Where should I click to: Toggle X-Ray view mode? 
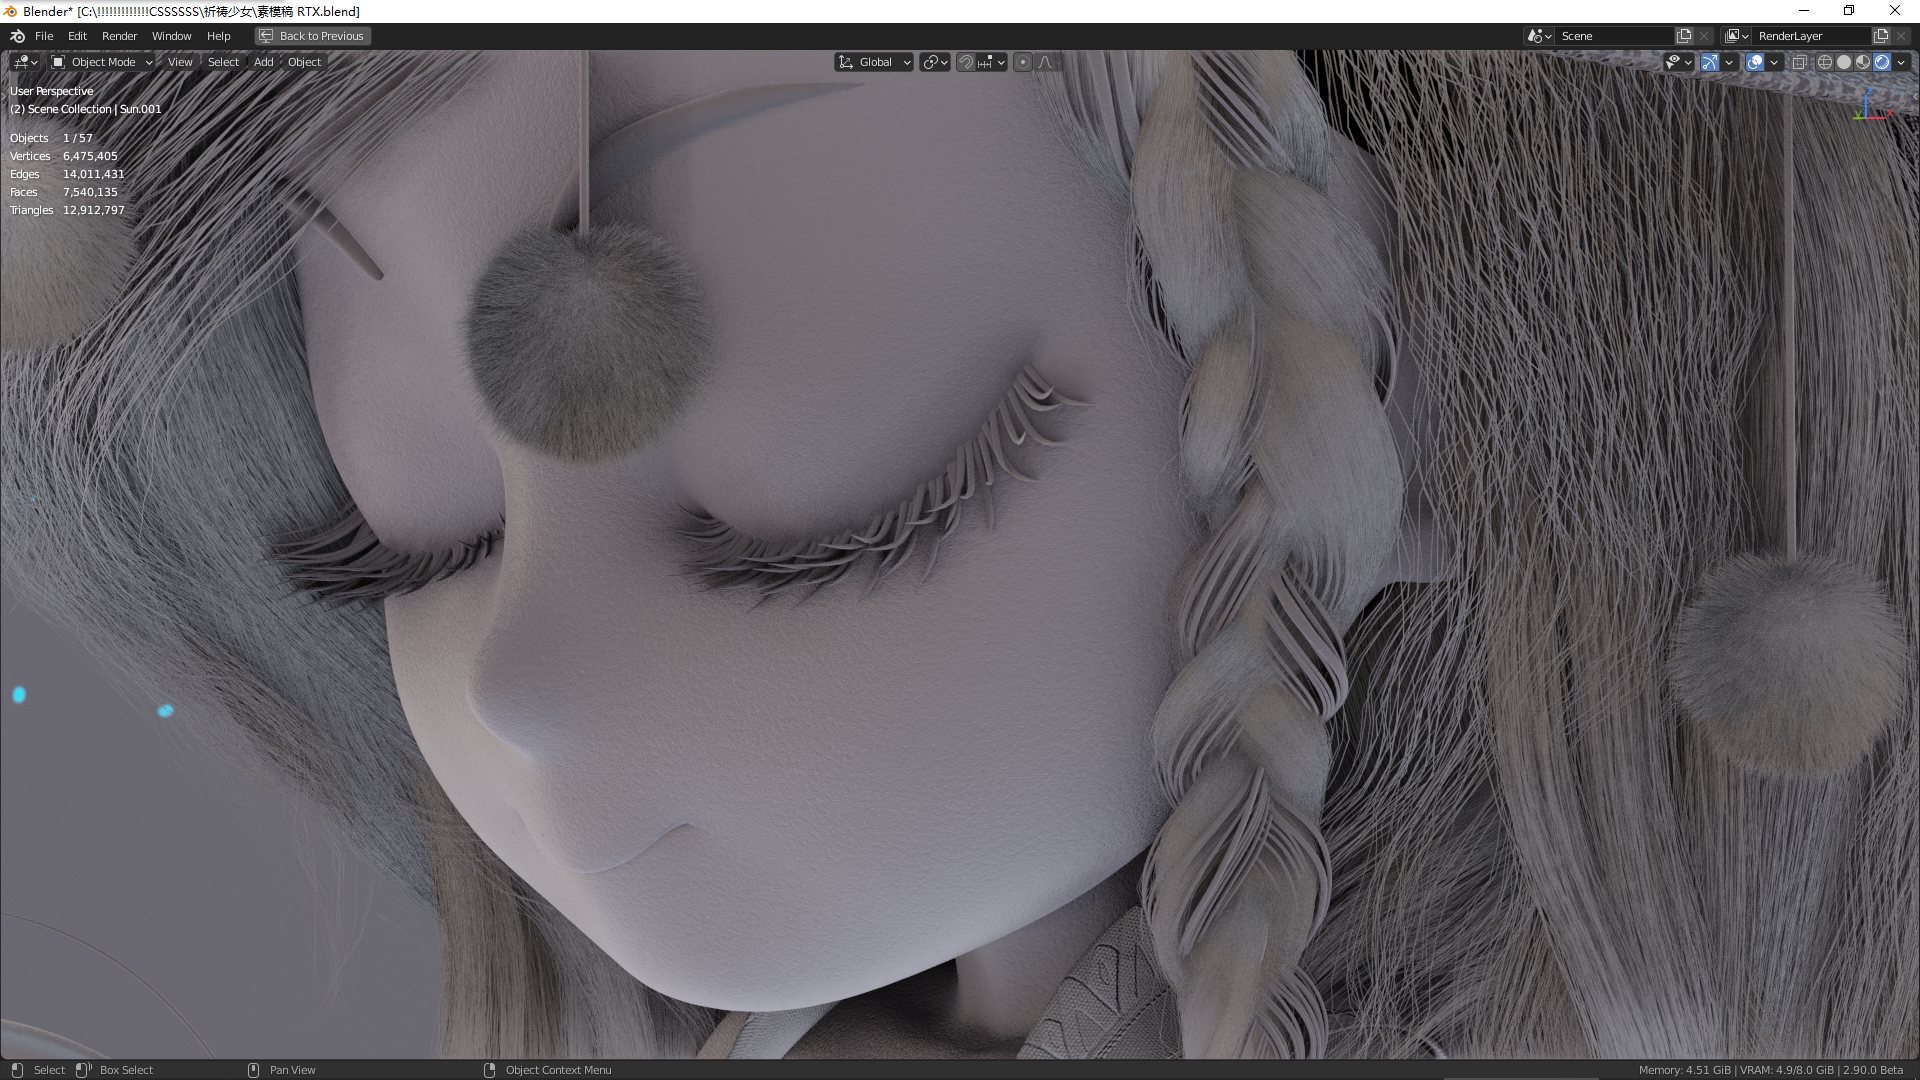click(1800, 62)
